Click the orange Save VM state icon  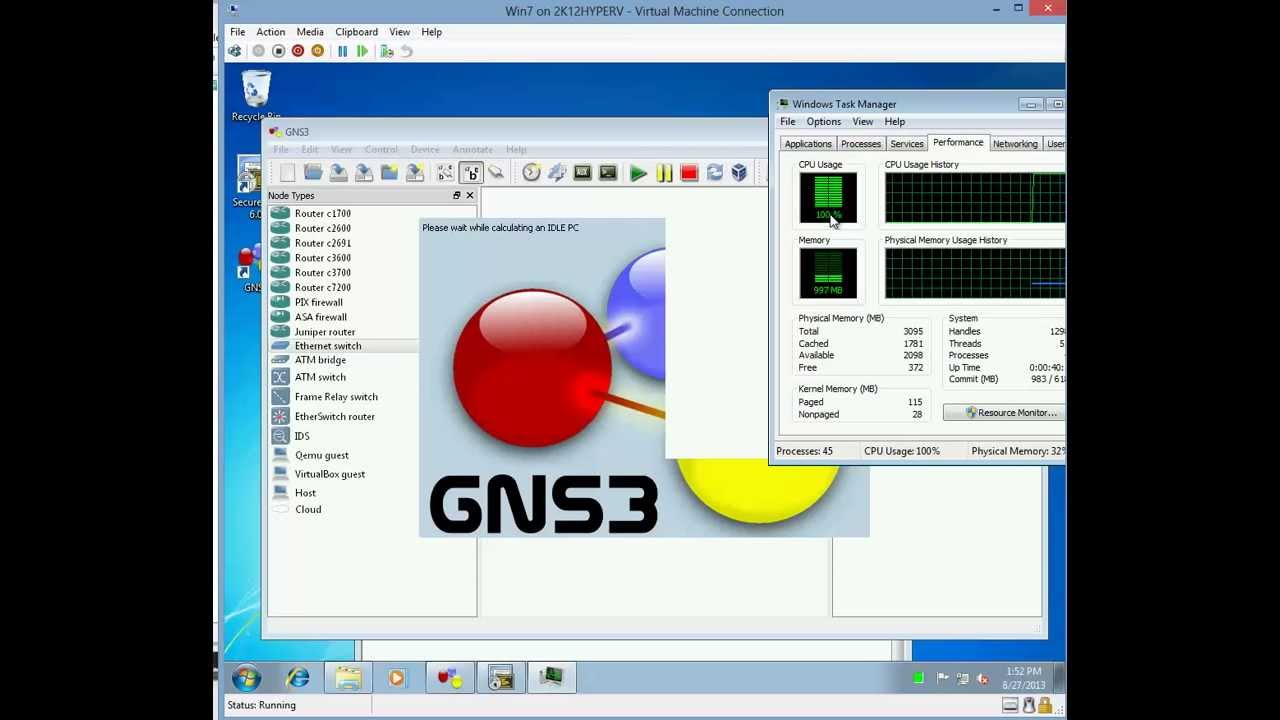pos(318,51)
